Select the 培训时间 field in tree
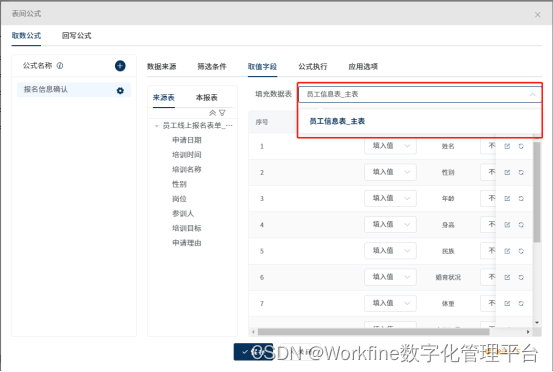Image resolution: width=553 pixels, height=372 pixels. tap(187, 155)
